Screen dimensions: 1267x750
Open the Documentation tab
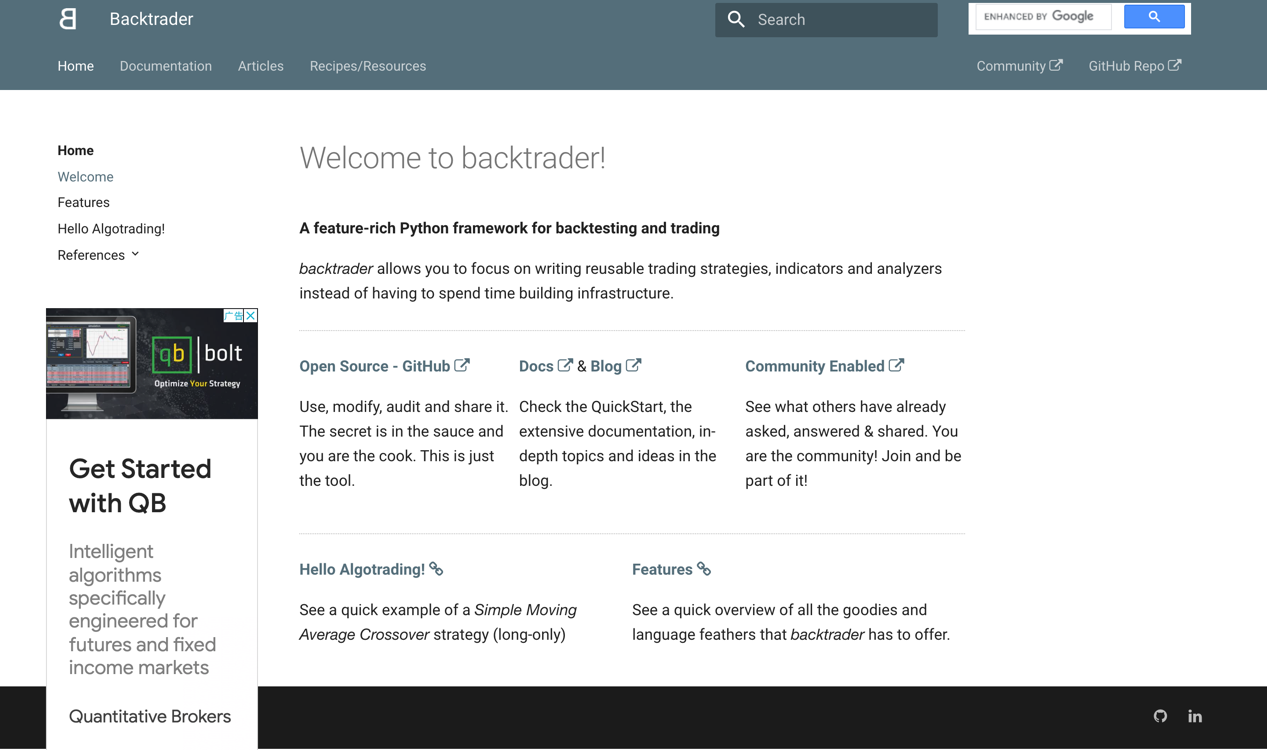(166, 66)
